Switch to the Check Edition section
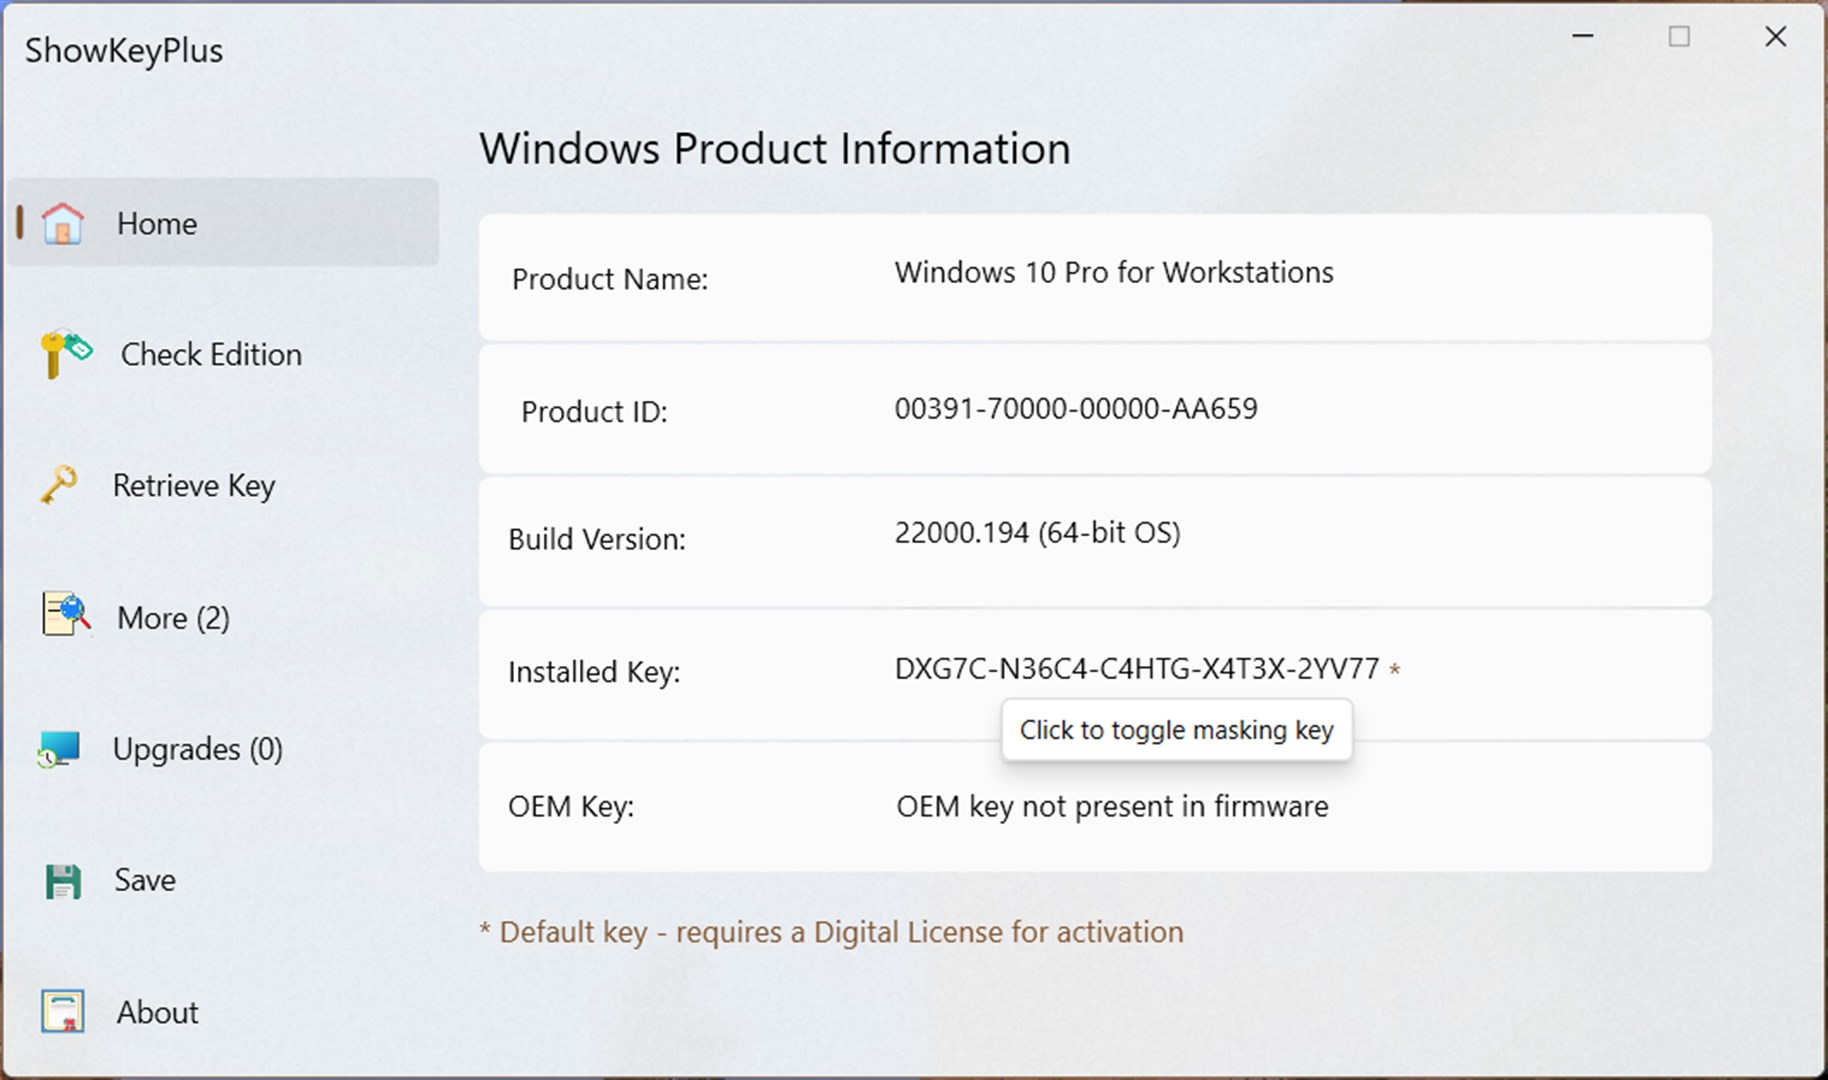This screenshot has width=1828, height=1080. click(x=211, y=355)
